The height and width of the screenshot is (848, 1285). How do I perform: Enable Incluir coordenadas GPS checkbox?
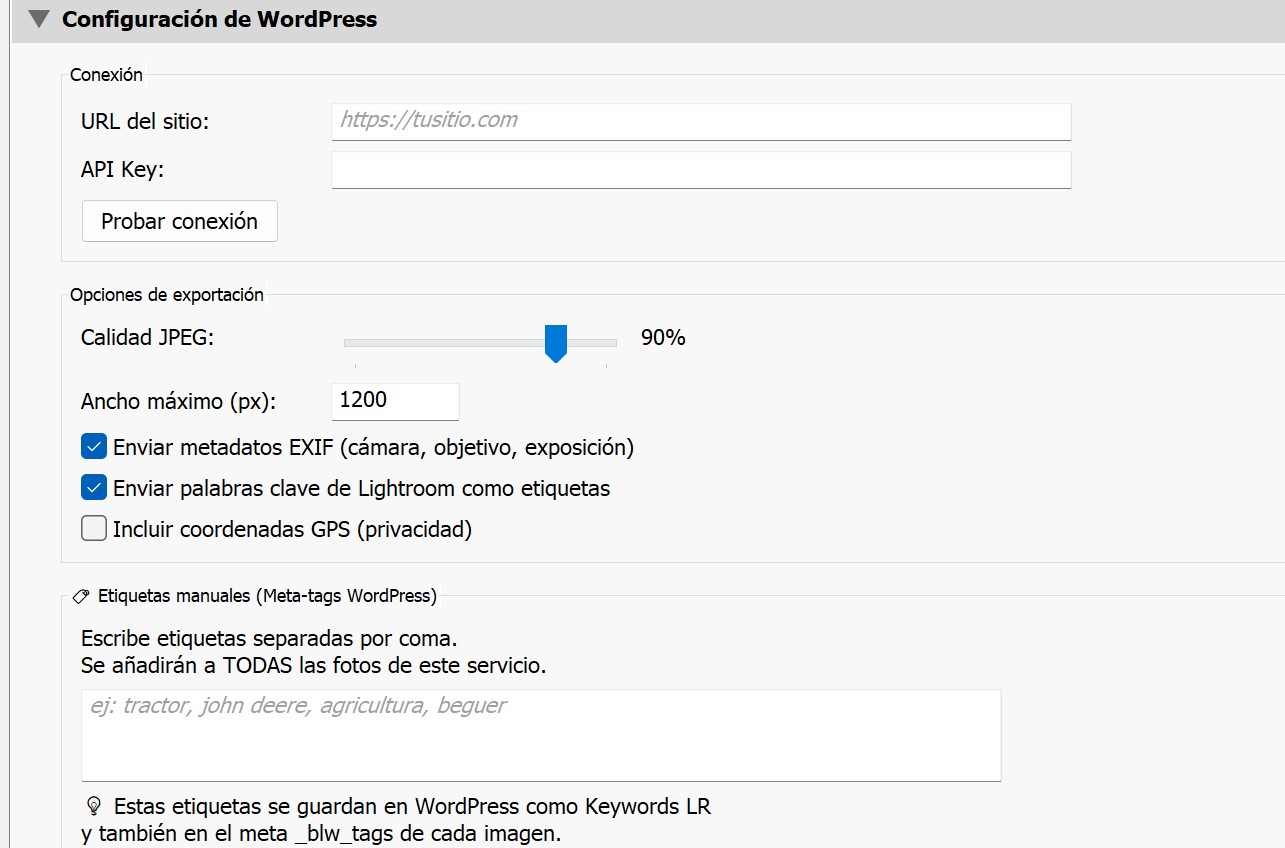pyautogui.click(x=94, y=528)
